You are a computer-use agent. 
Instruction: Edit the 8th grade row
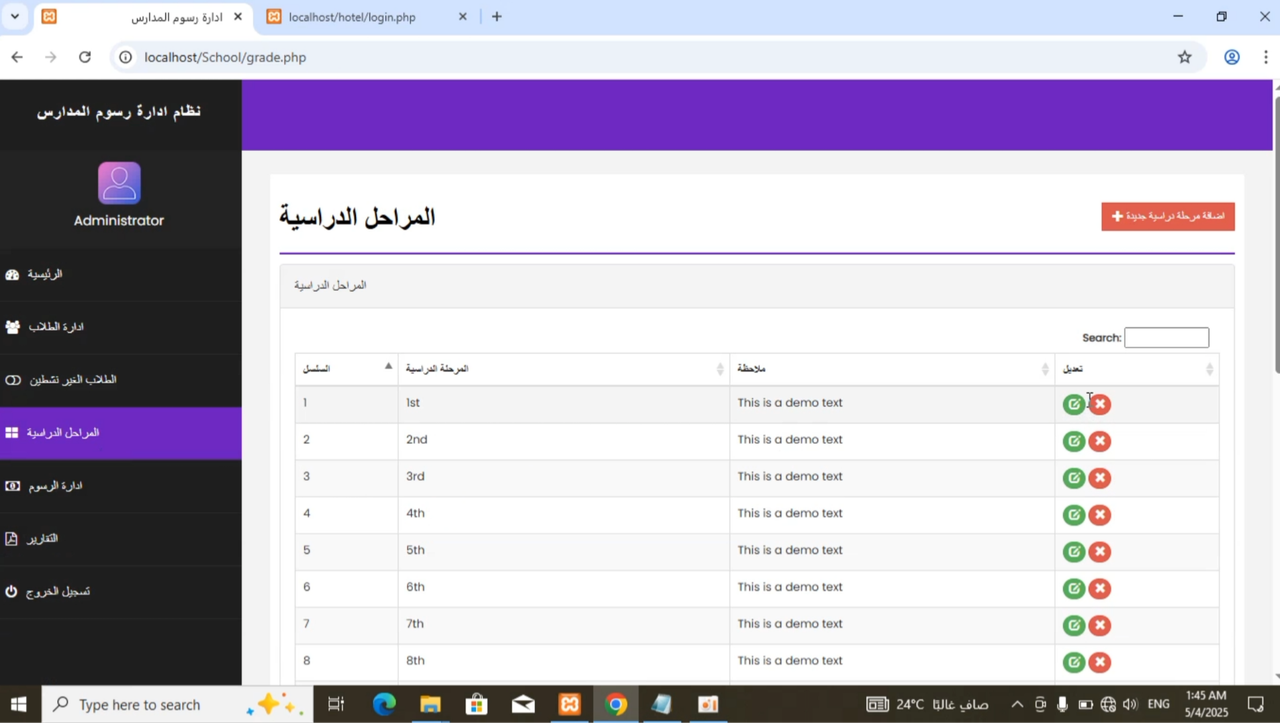point(1074,662)
